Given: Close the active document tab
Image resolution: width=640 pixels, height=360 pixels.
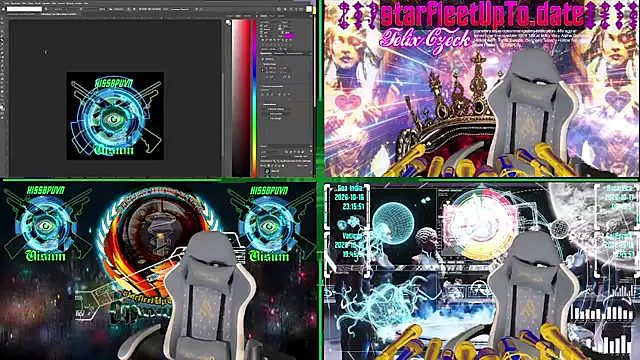Looking at the screenshot, I should coord(78,14).
